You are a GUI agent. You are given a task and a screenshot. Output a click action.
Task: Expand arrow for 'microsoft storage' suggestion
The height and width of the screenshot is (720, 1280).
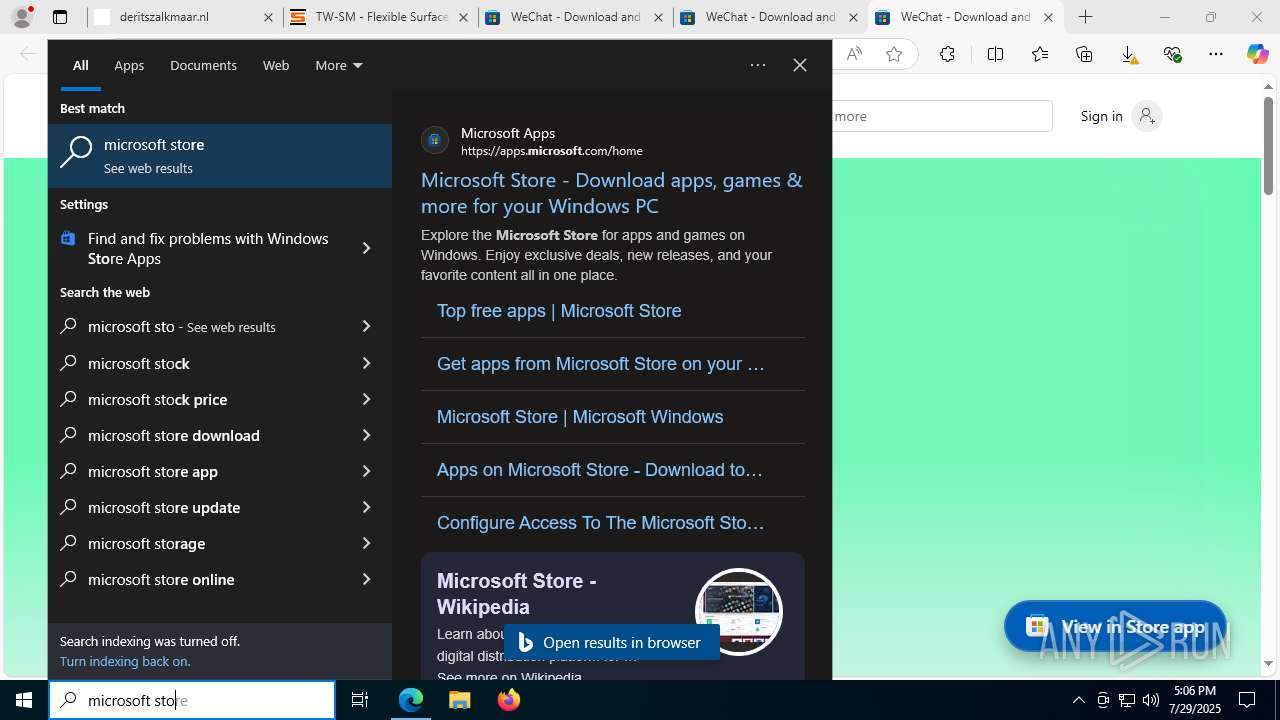coord(366,543)
